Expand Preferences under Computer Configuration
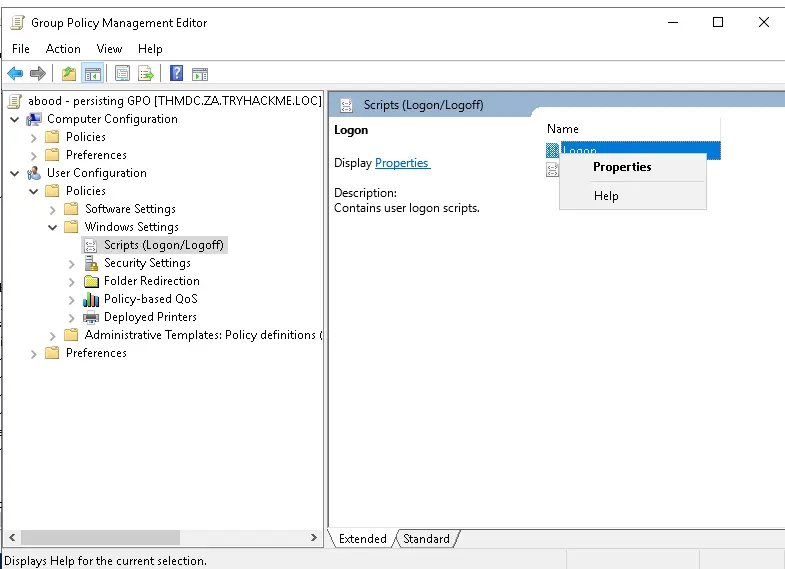Screen dimensions: 785x569 point(34,156)
